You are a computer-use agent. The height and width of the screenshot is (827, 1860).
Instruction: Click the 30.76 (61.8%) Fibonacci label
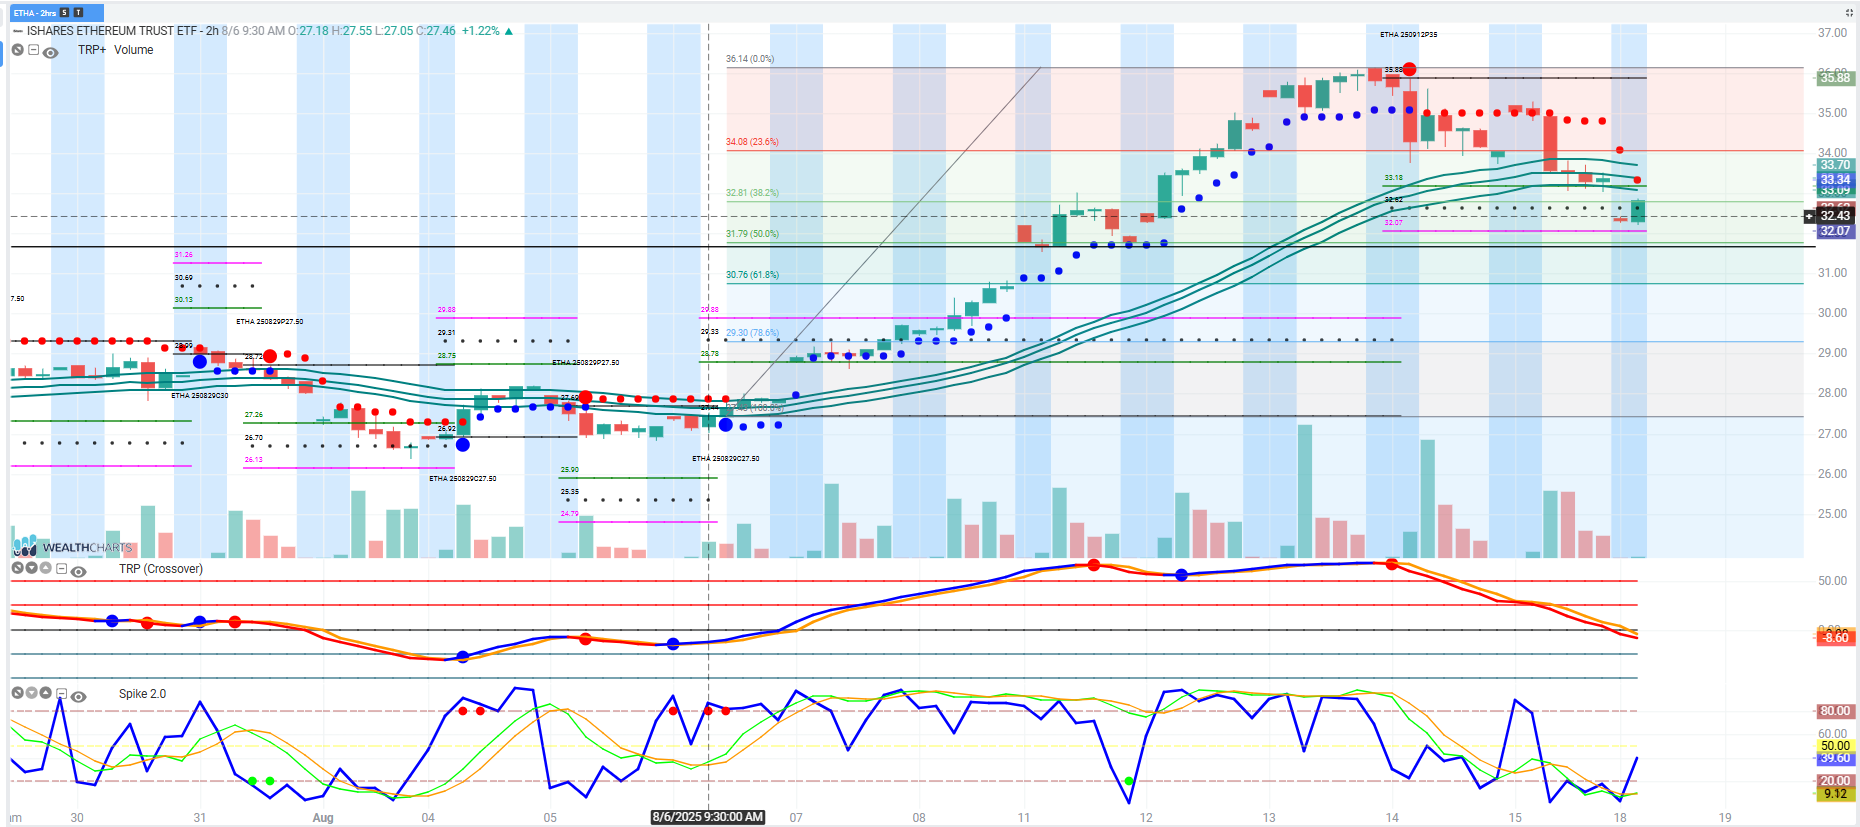[752, 275]
